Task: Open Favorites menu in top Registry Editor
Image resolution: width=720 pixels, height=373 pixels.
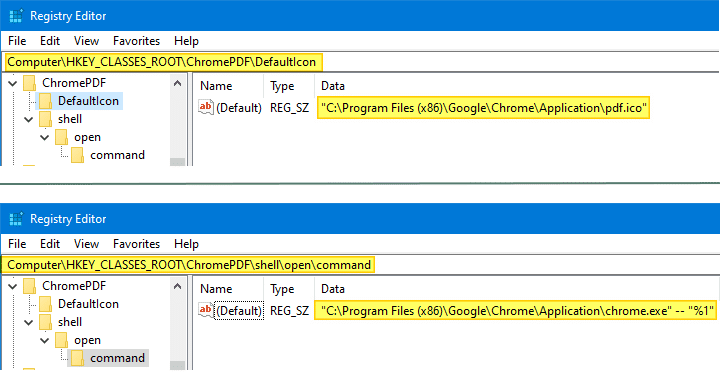Action: tap(136, 41)
